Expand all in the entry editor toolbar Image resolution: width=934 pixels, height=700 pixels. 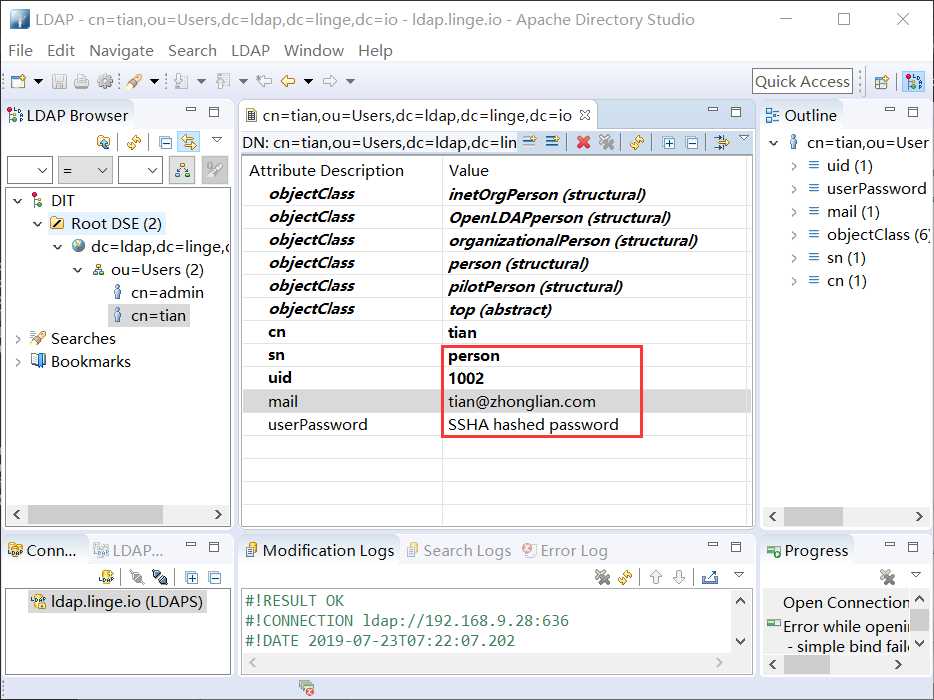(669, 143)
